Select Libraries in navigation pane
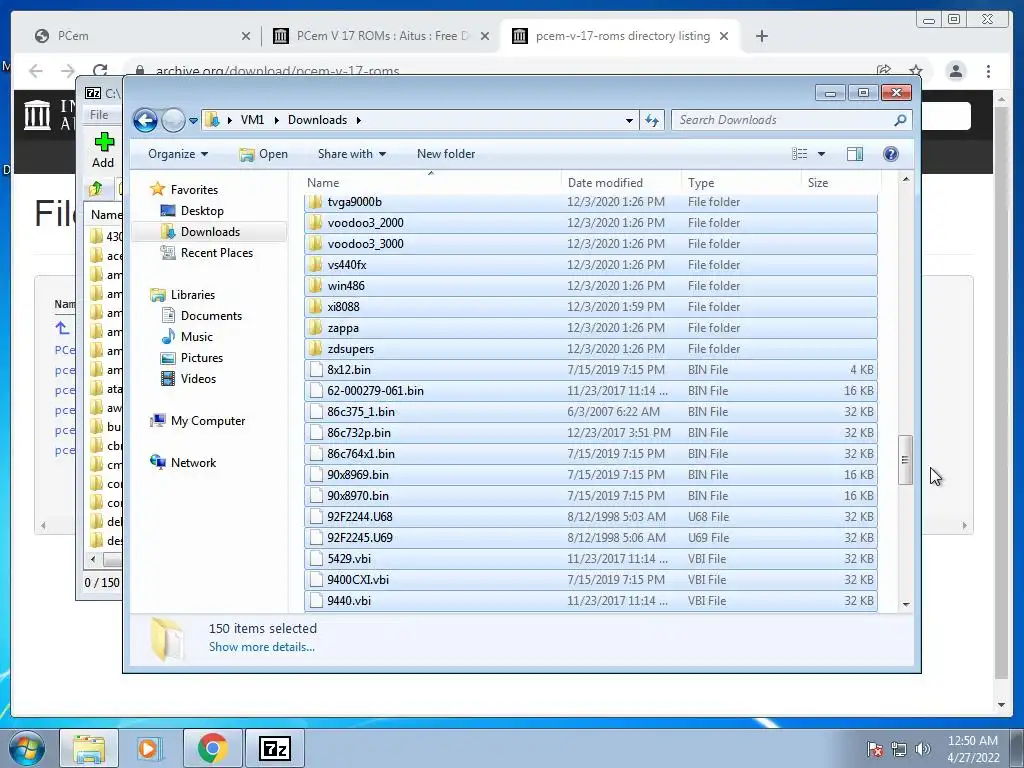The image size is (1024, 768). point(193,295)
